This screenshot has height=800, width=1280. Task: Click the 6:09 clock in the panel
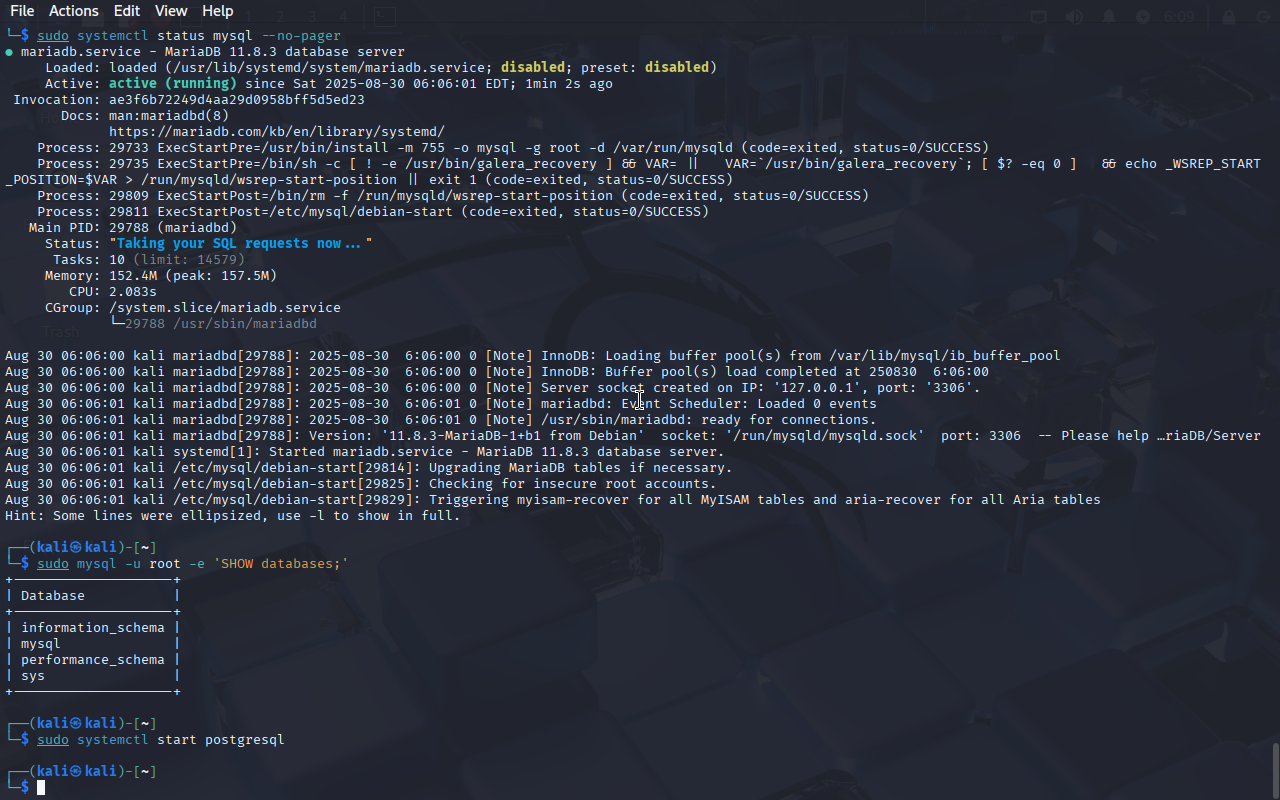pos(1180,17)
